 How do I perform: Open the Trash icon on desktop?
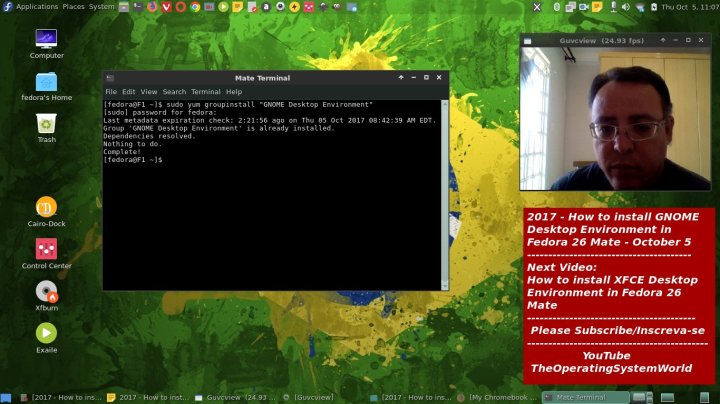click(46, 124)
